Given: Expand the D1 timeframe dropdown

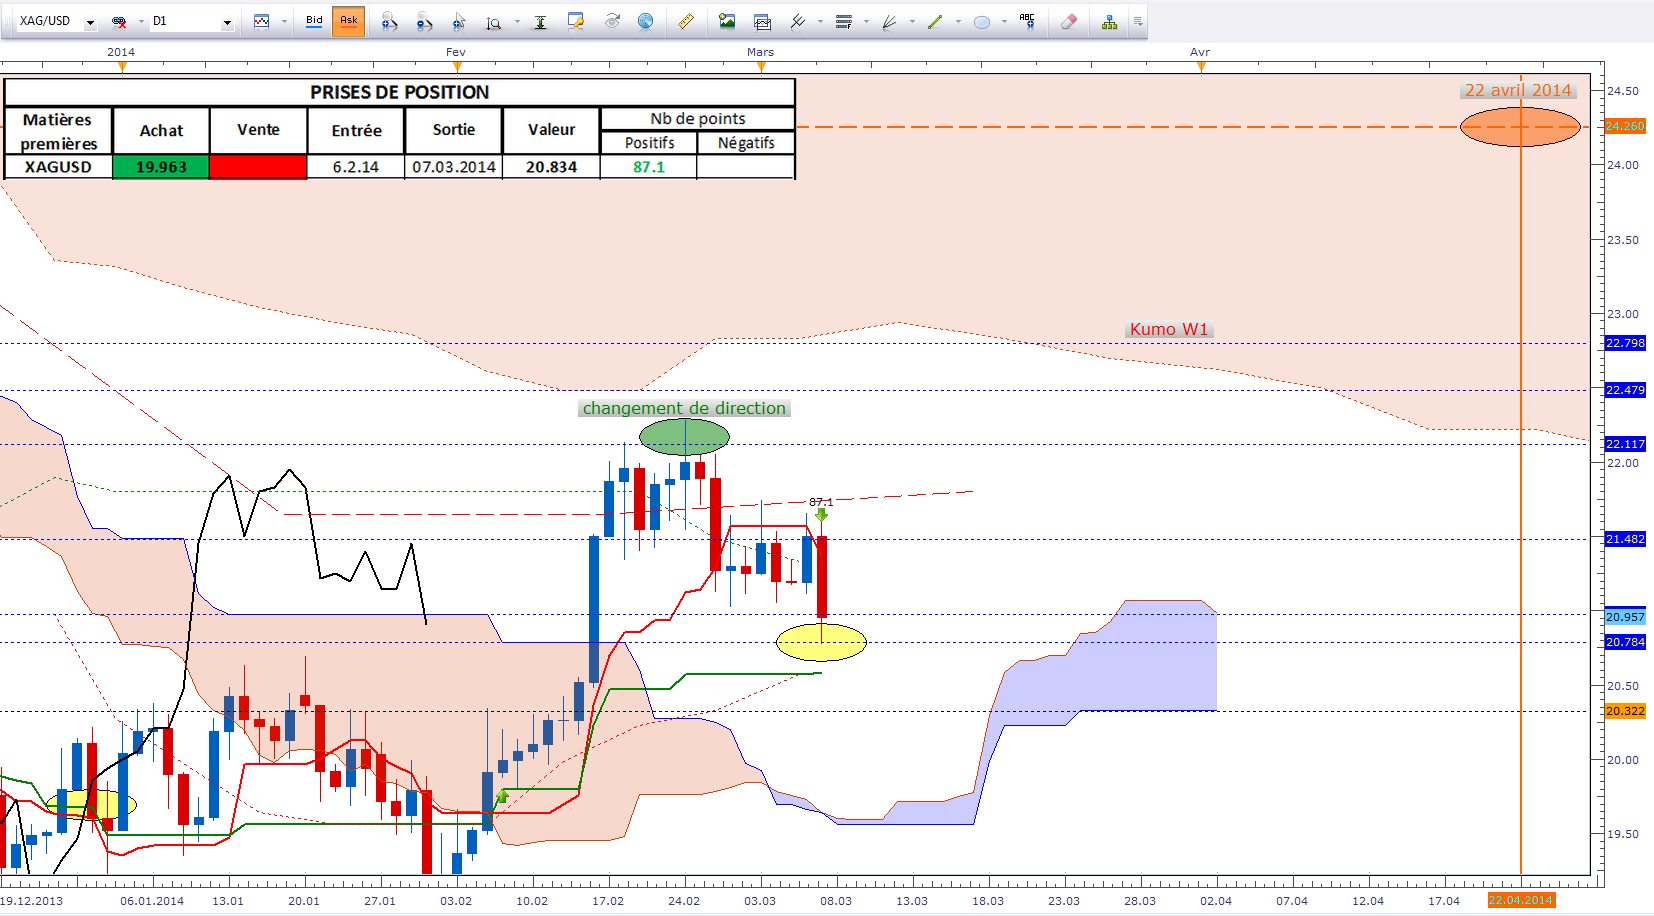Looking at the screenshot, I should tap(227, 22).
